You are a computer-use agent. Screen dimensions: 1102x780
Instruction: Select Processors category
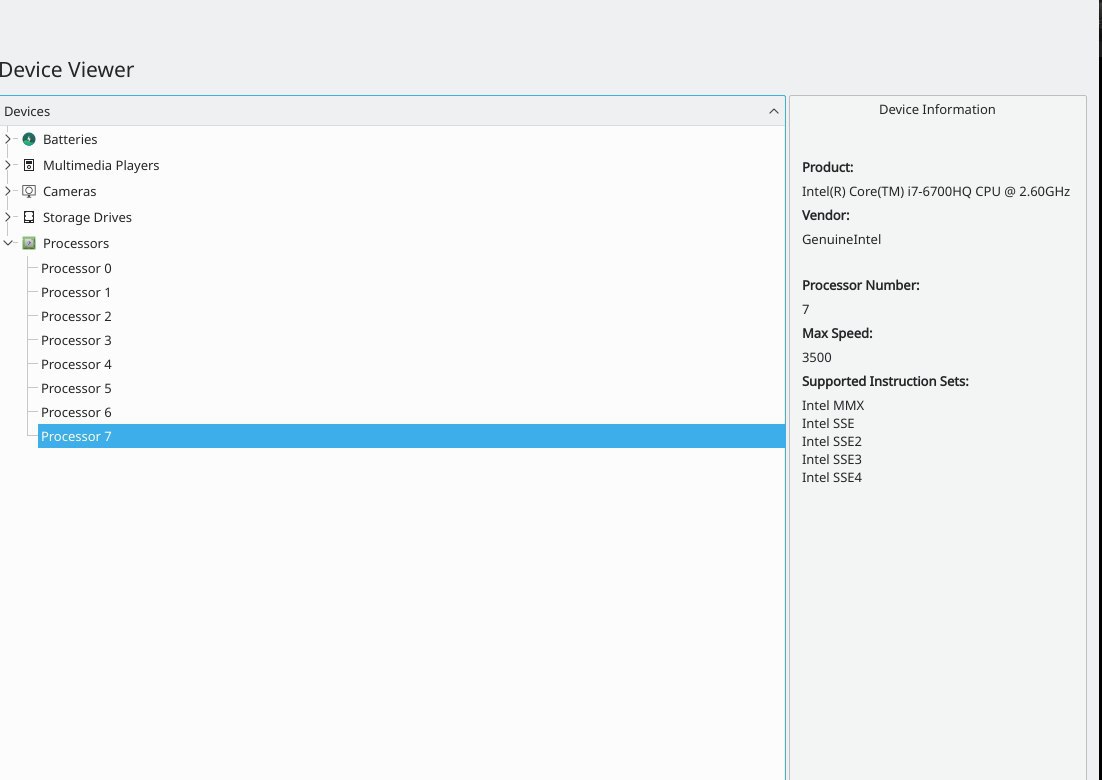pyautogui.click(x=76, y=243)
